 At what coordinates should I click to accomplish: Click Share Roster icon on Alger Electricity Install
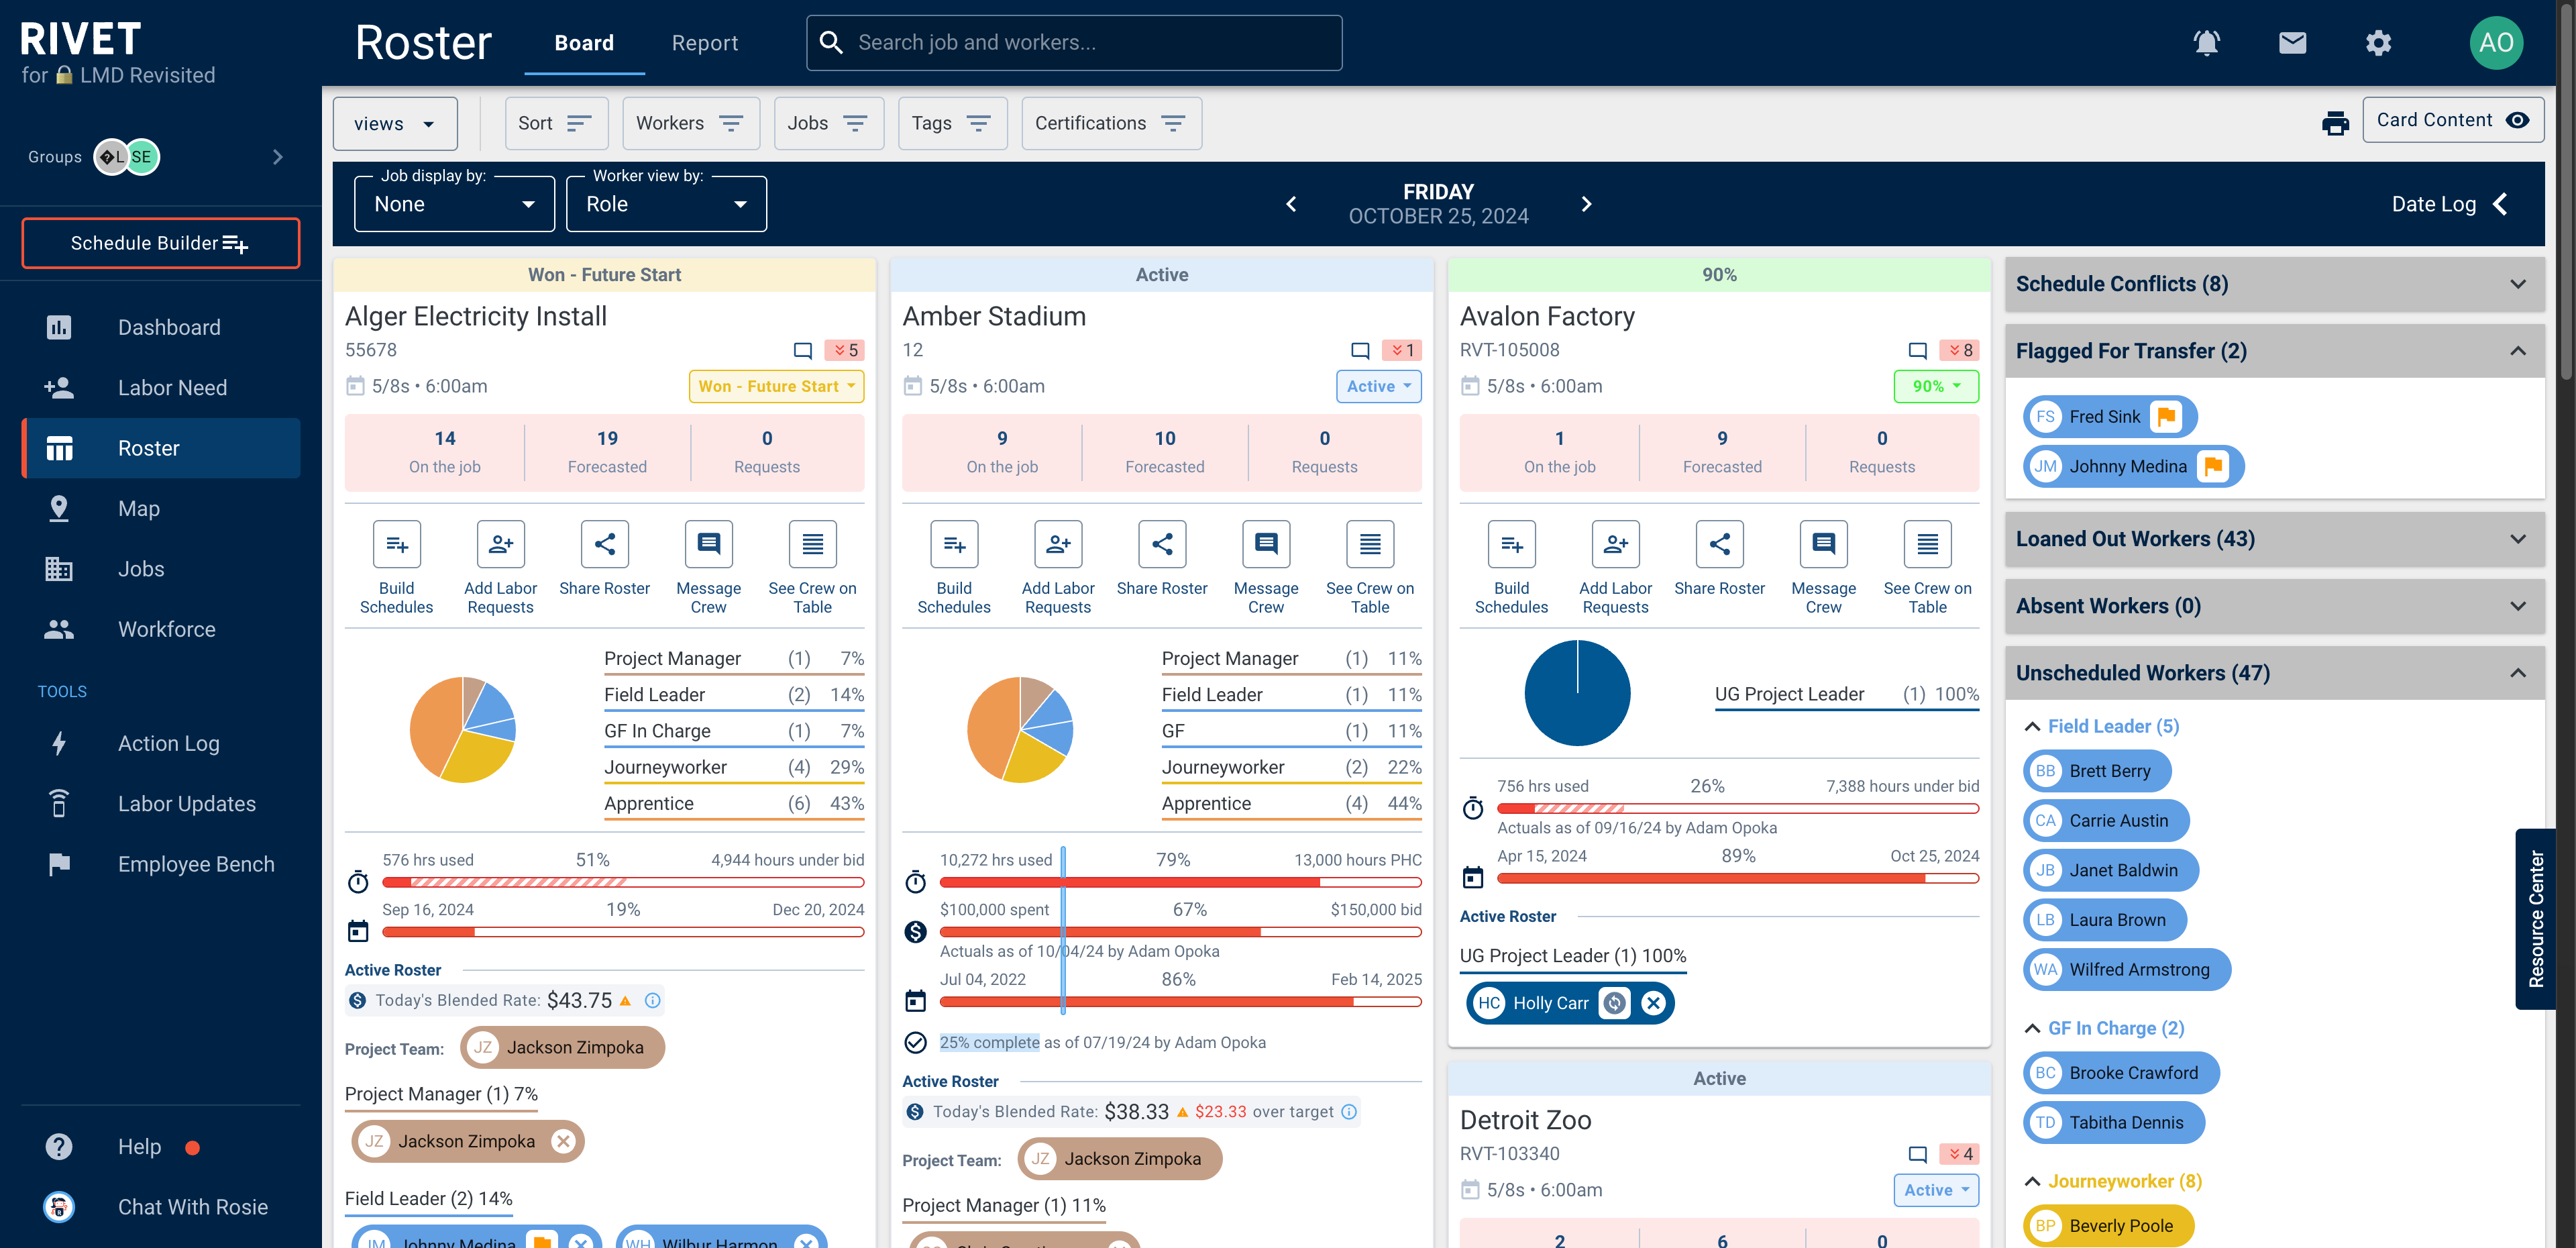click(x=605, y=544)
